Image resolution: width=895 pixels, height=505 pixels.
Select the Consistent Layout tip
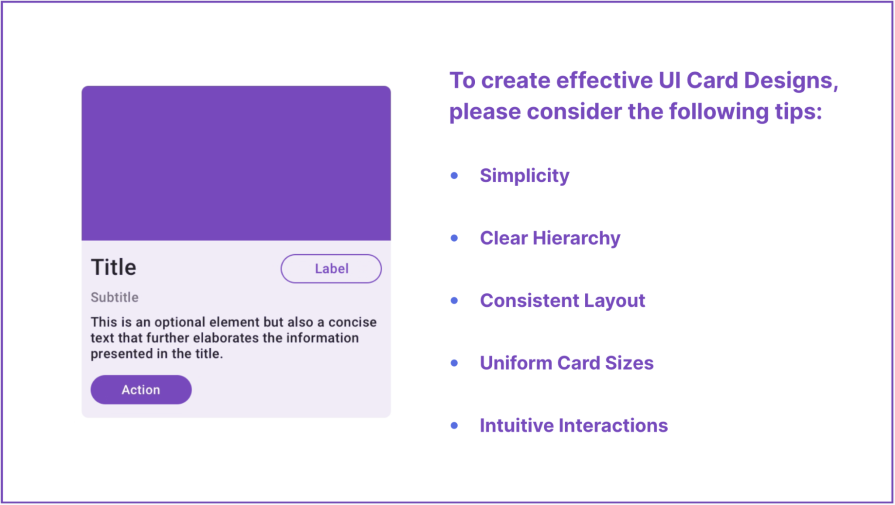point(562,300)
